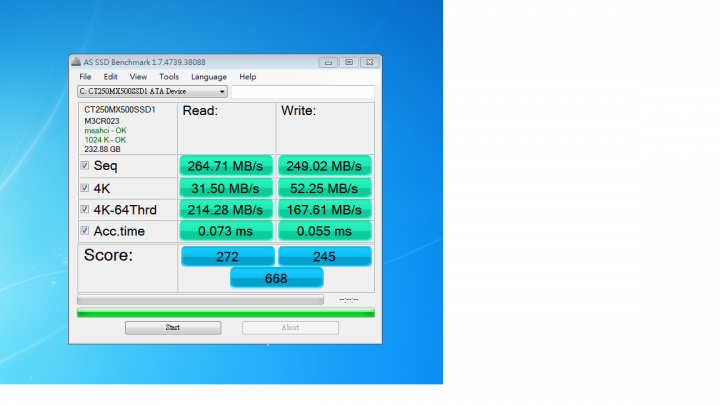The width and height of the screenshot is (720, 405).
Task: Click the read score 272
Action: tap(228, 256)
